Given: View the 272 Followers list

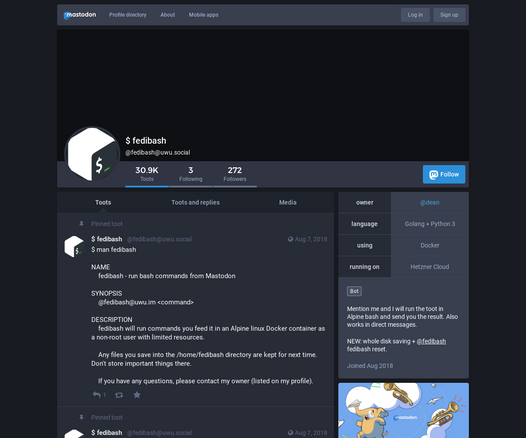Looking at the screenshot, I should click(x=235, y=174).
